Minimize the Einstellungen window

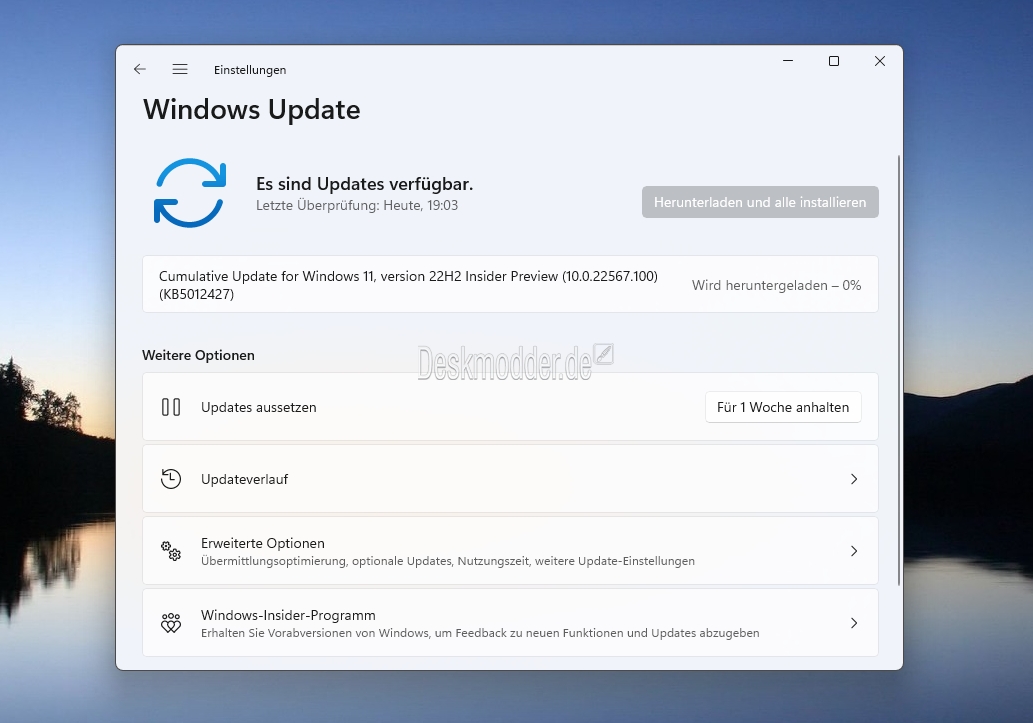click(788, 61)
